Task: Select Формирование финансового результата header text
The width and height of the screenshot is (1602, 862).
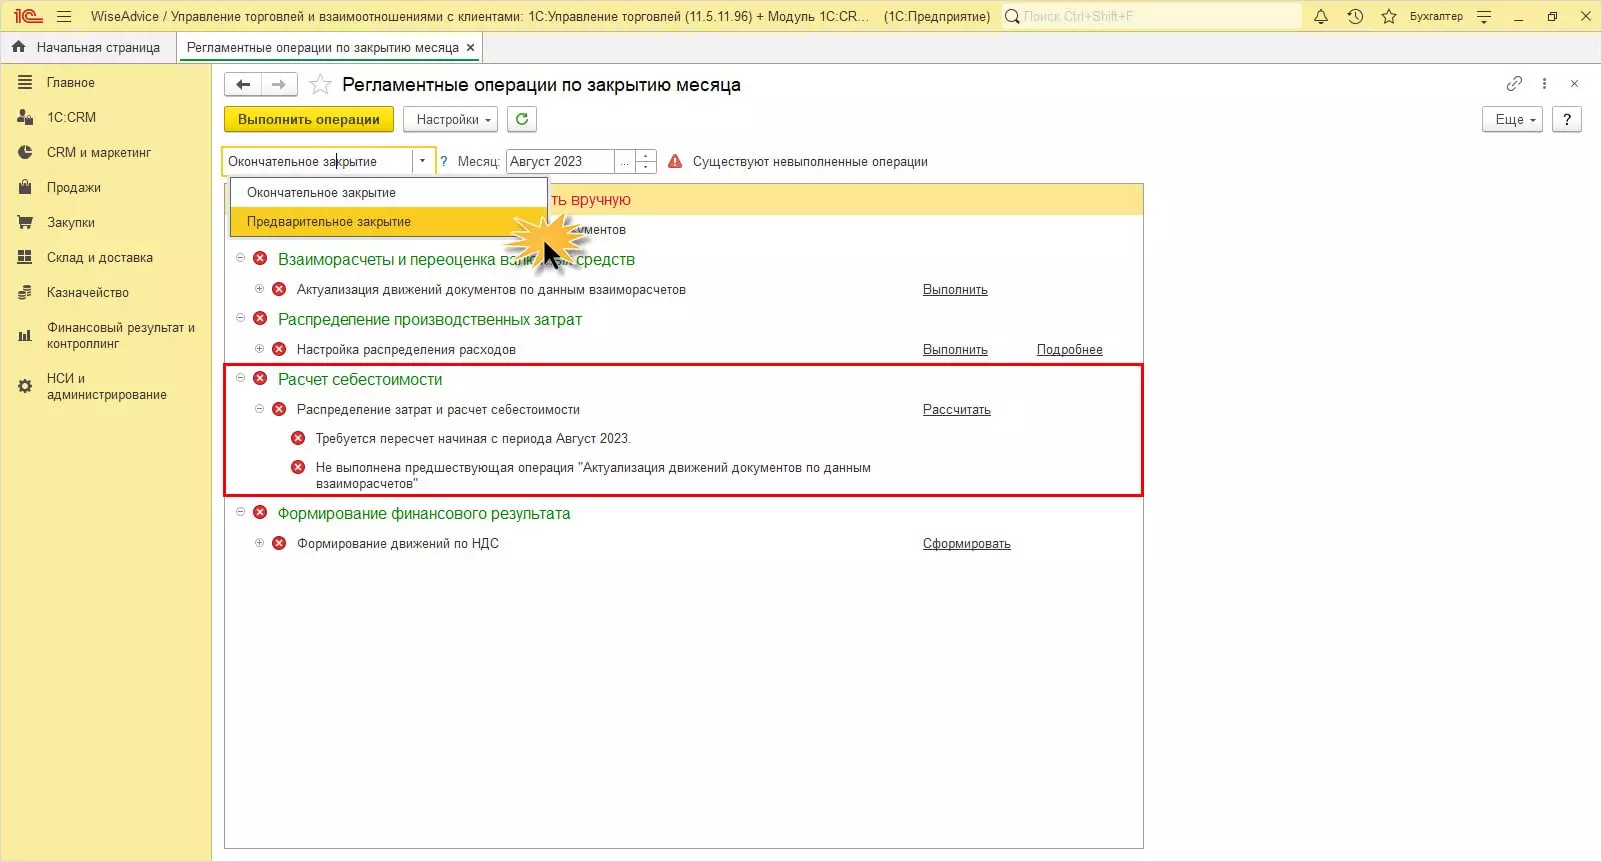Action: [424, 513]
